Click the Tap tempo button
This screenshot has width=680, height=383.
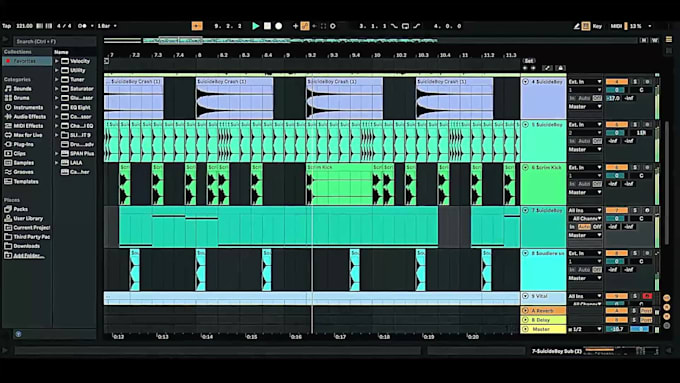tap(7, 26)
